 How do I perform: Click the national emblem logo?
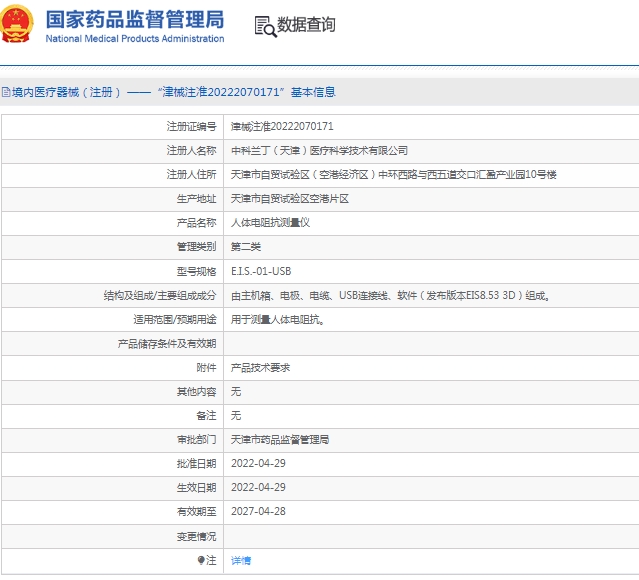[x=15, y=24]
